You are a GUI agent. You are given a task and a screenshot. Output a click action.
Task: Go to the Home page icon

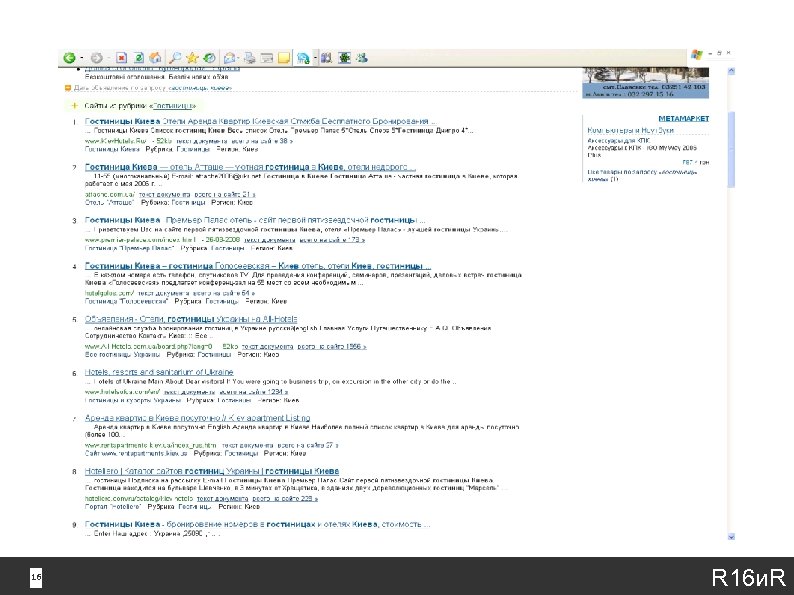156,58
